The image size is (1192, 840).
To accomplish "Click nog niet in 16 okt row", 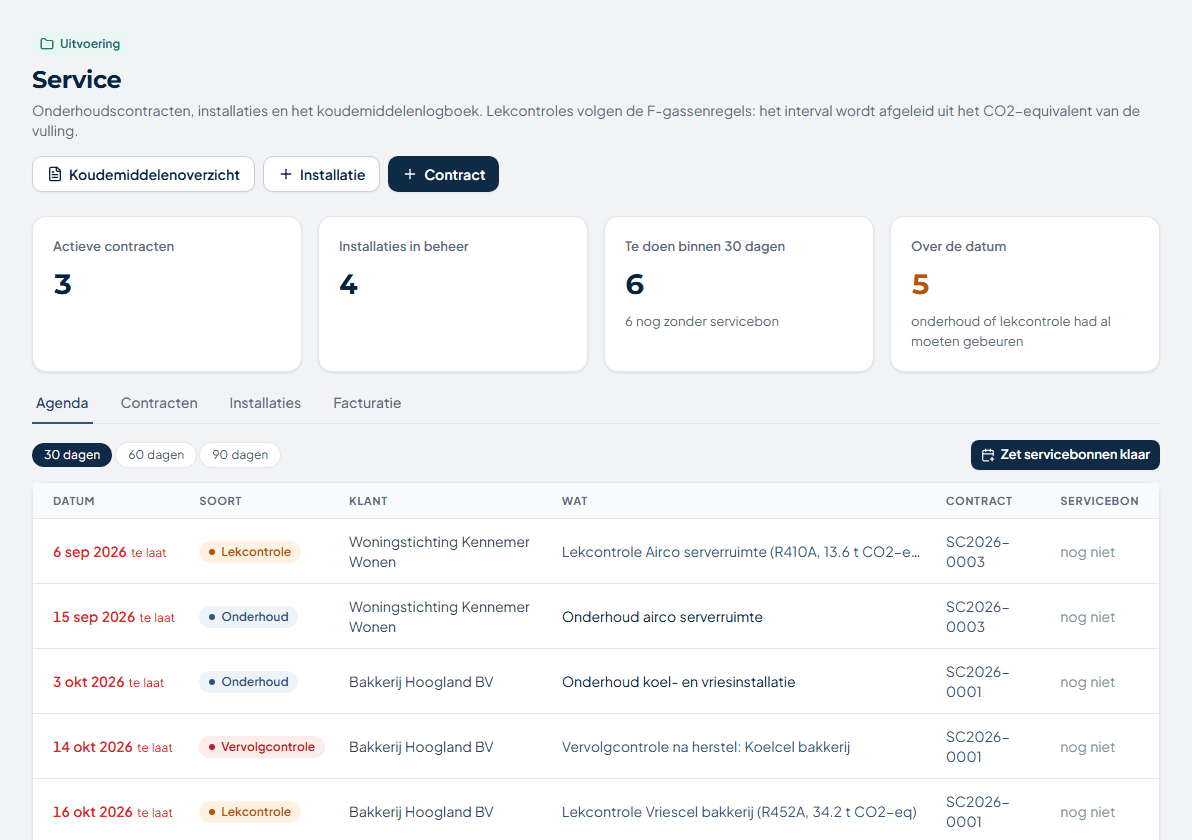I will 1088,812.
